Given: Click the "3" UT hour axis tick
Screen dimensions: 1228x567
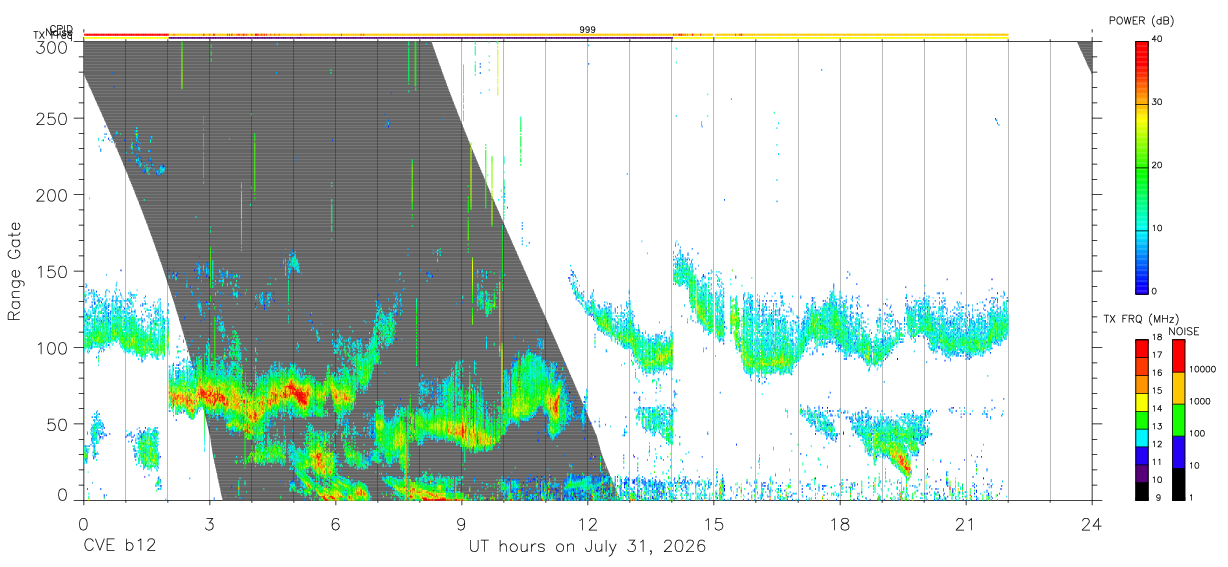Looking at the screenshot, I should point(209,524).
